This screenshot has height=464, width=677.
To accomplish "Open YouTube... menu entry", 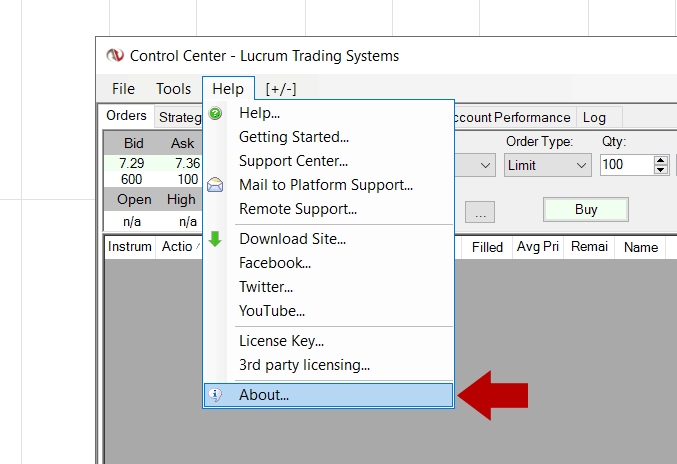I will pos(328,311).
